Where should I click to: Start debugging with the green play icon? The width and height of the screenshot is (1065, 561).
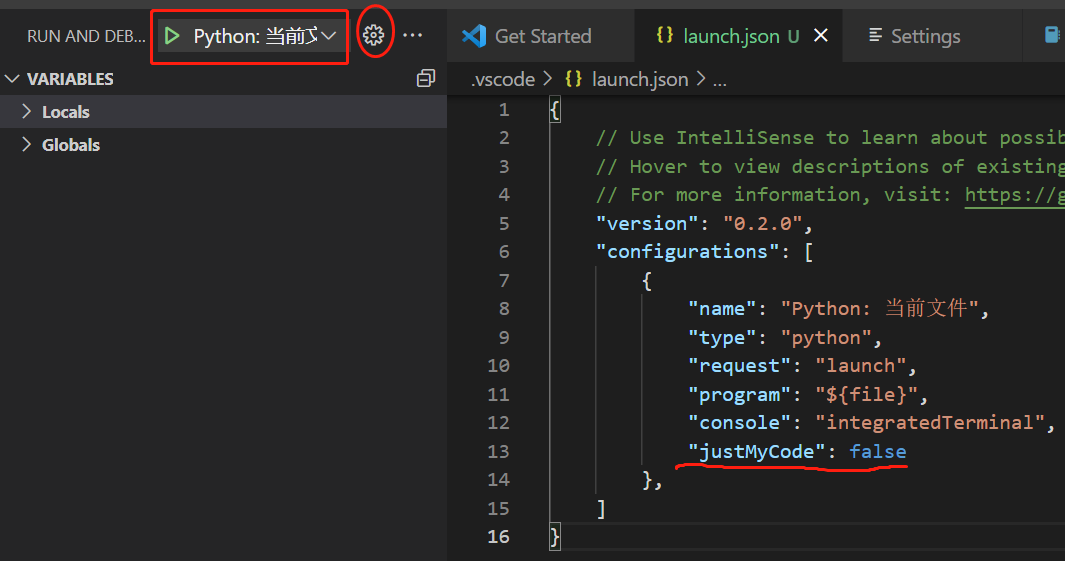click(x=172, y=36)
